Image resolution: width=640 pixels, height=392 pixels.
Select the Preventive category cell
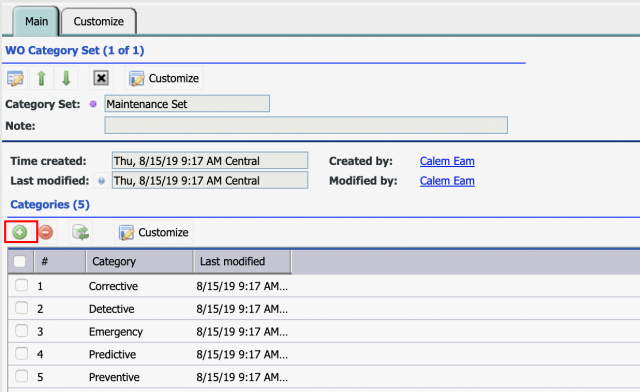click(114, 377)
